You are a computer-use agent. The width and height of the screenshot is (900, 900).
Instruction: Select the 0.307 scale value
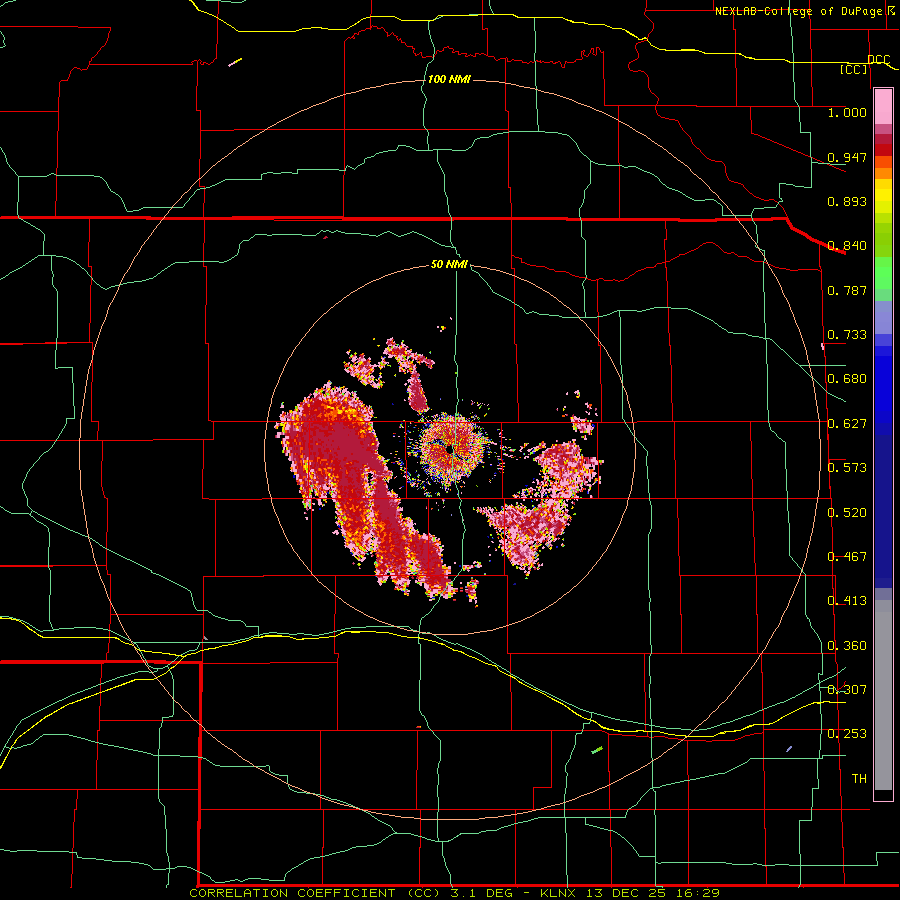[x=847, y=689]
